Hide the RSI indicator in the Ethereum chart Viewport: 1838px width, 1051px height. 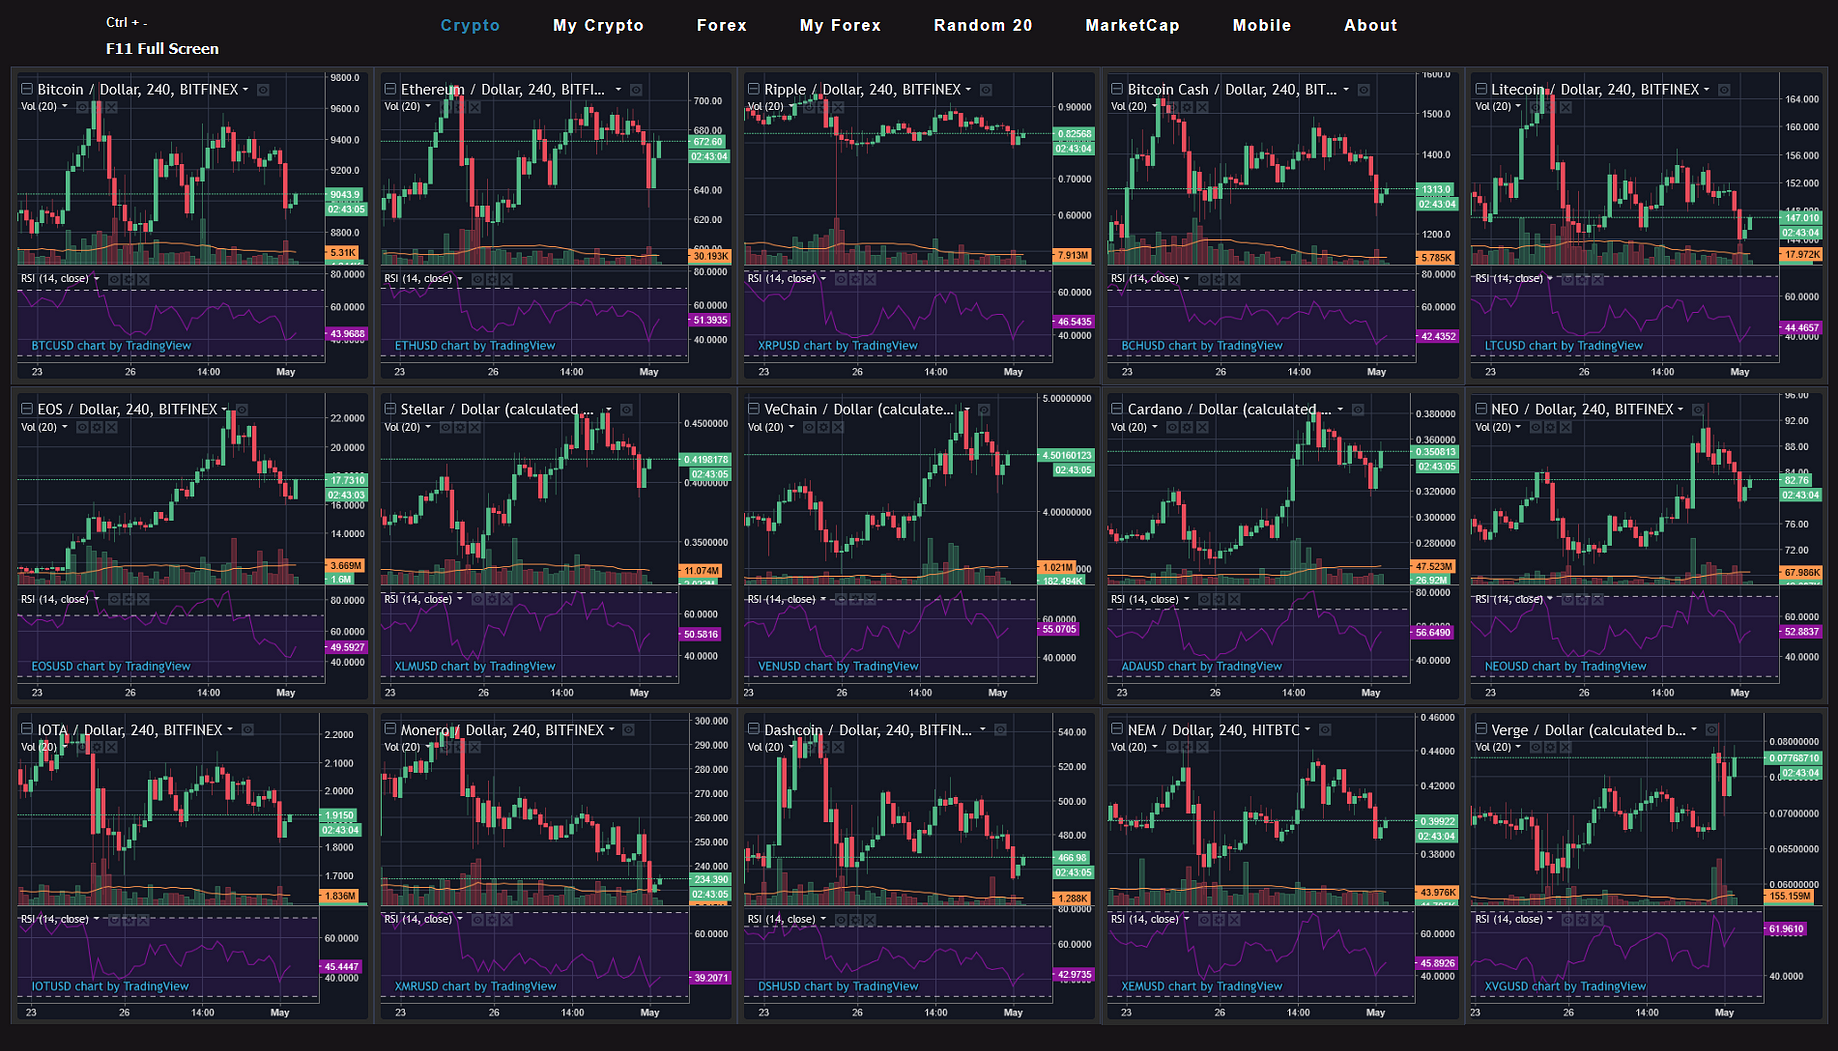point(477,280)
